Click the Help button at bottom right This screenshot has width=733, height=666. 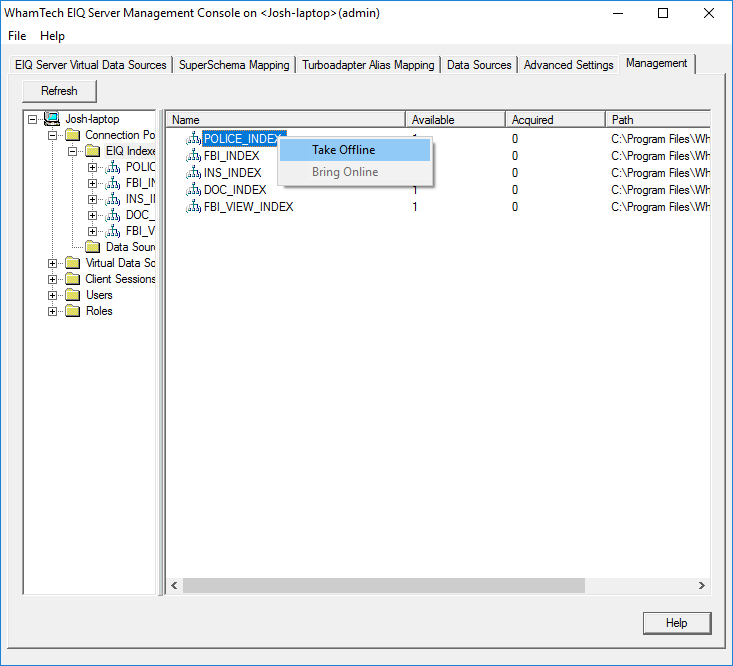tap(677, 623)
